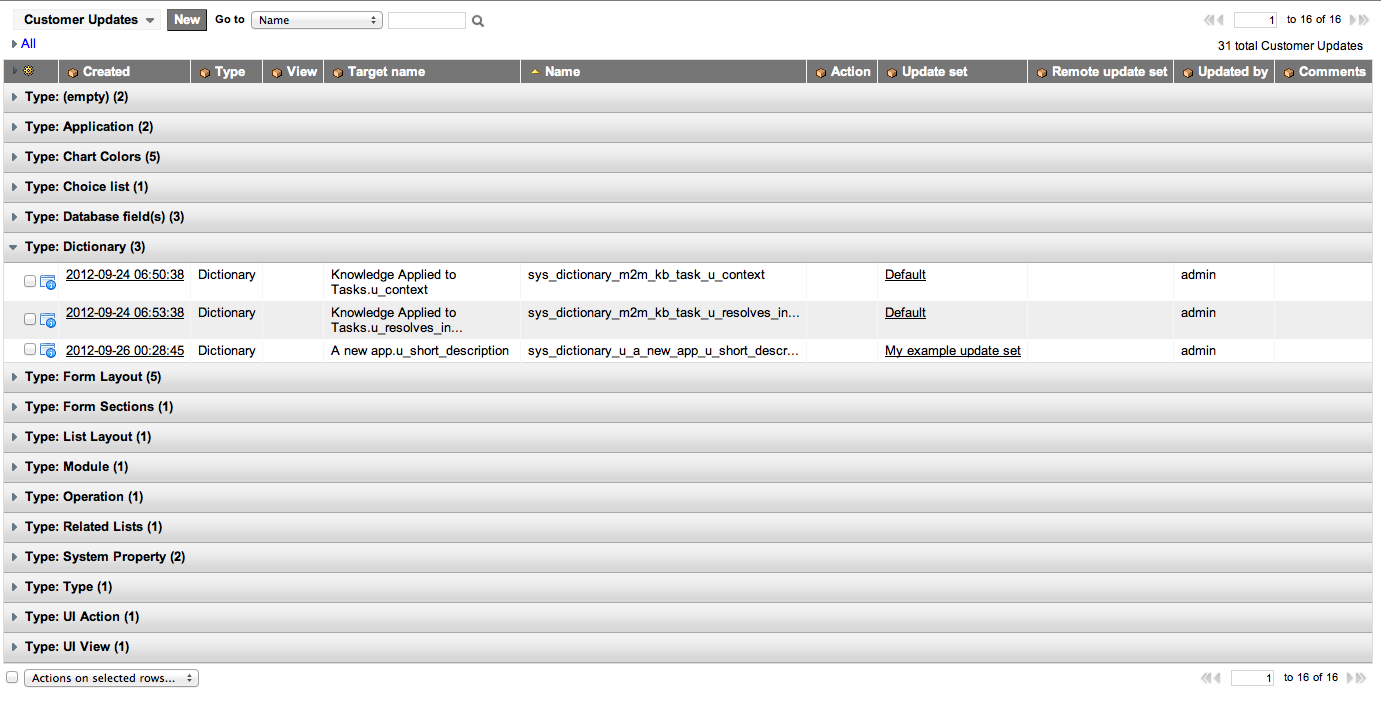Expand the Type: UI Action group
Image resolution: width=1381 pixels, height=721 pixels.
(x=13, y=617)
